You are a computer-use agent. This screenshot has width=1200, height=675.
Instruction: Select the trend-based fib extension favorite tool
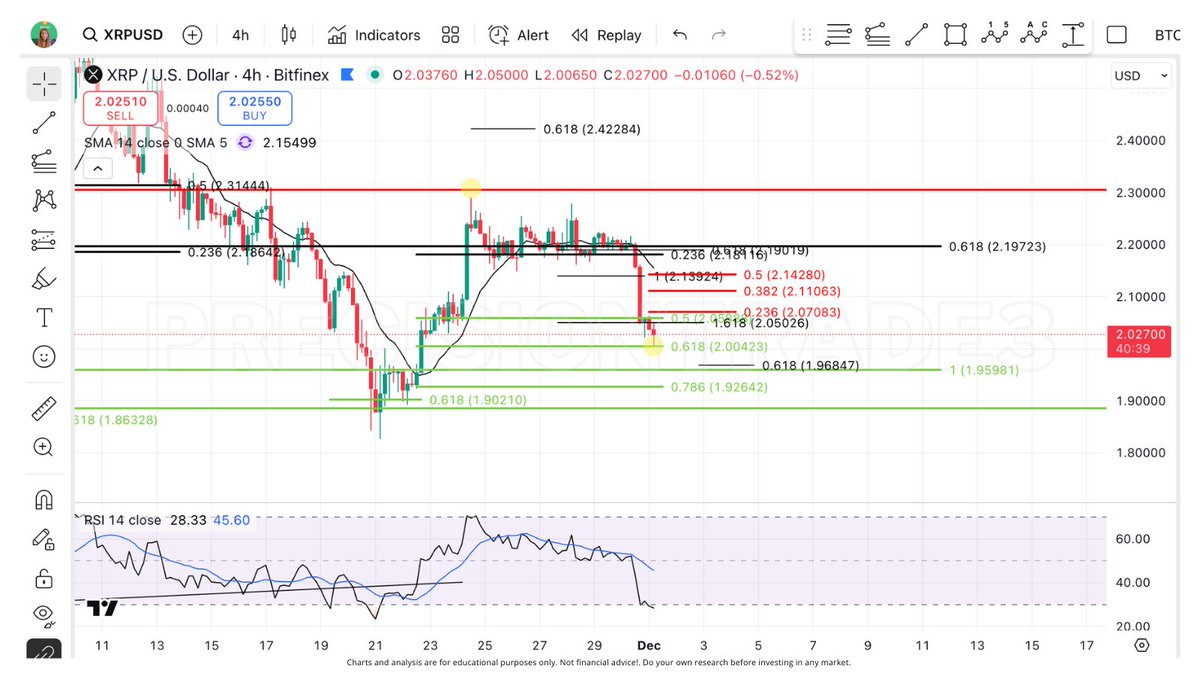(x=877, y=35)
